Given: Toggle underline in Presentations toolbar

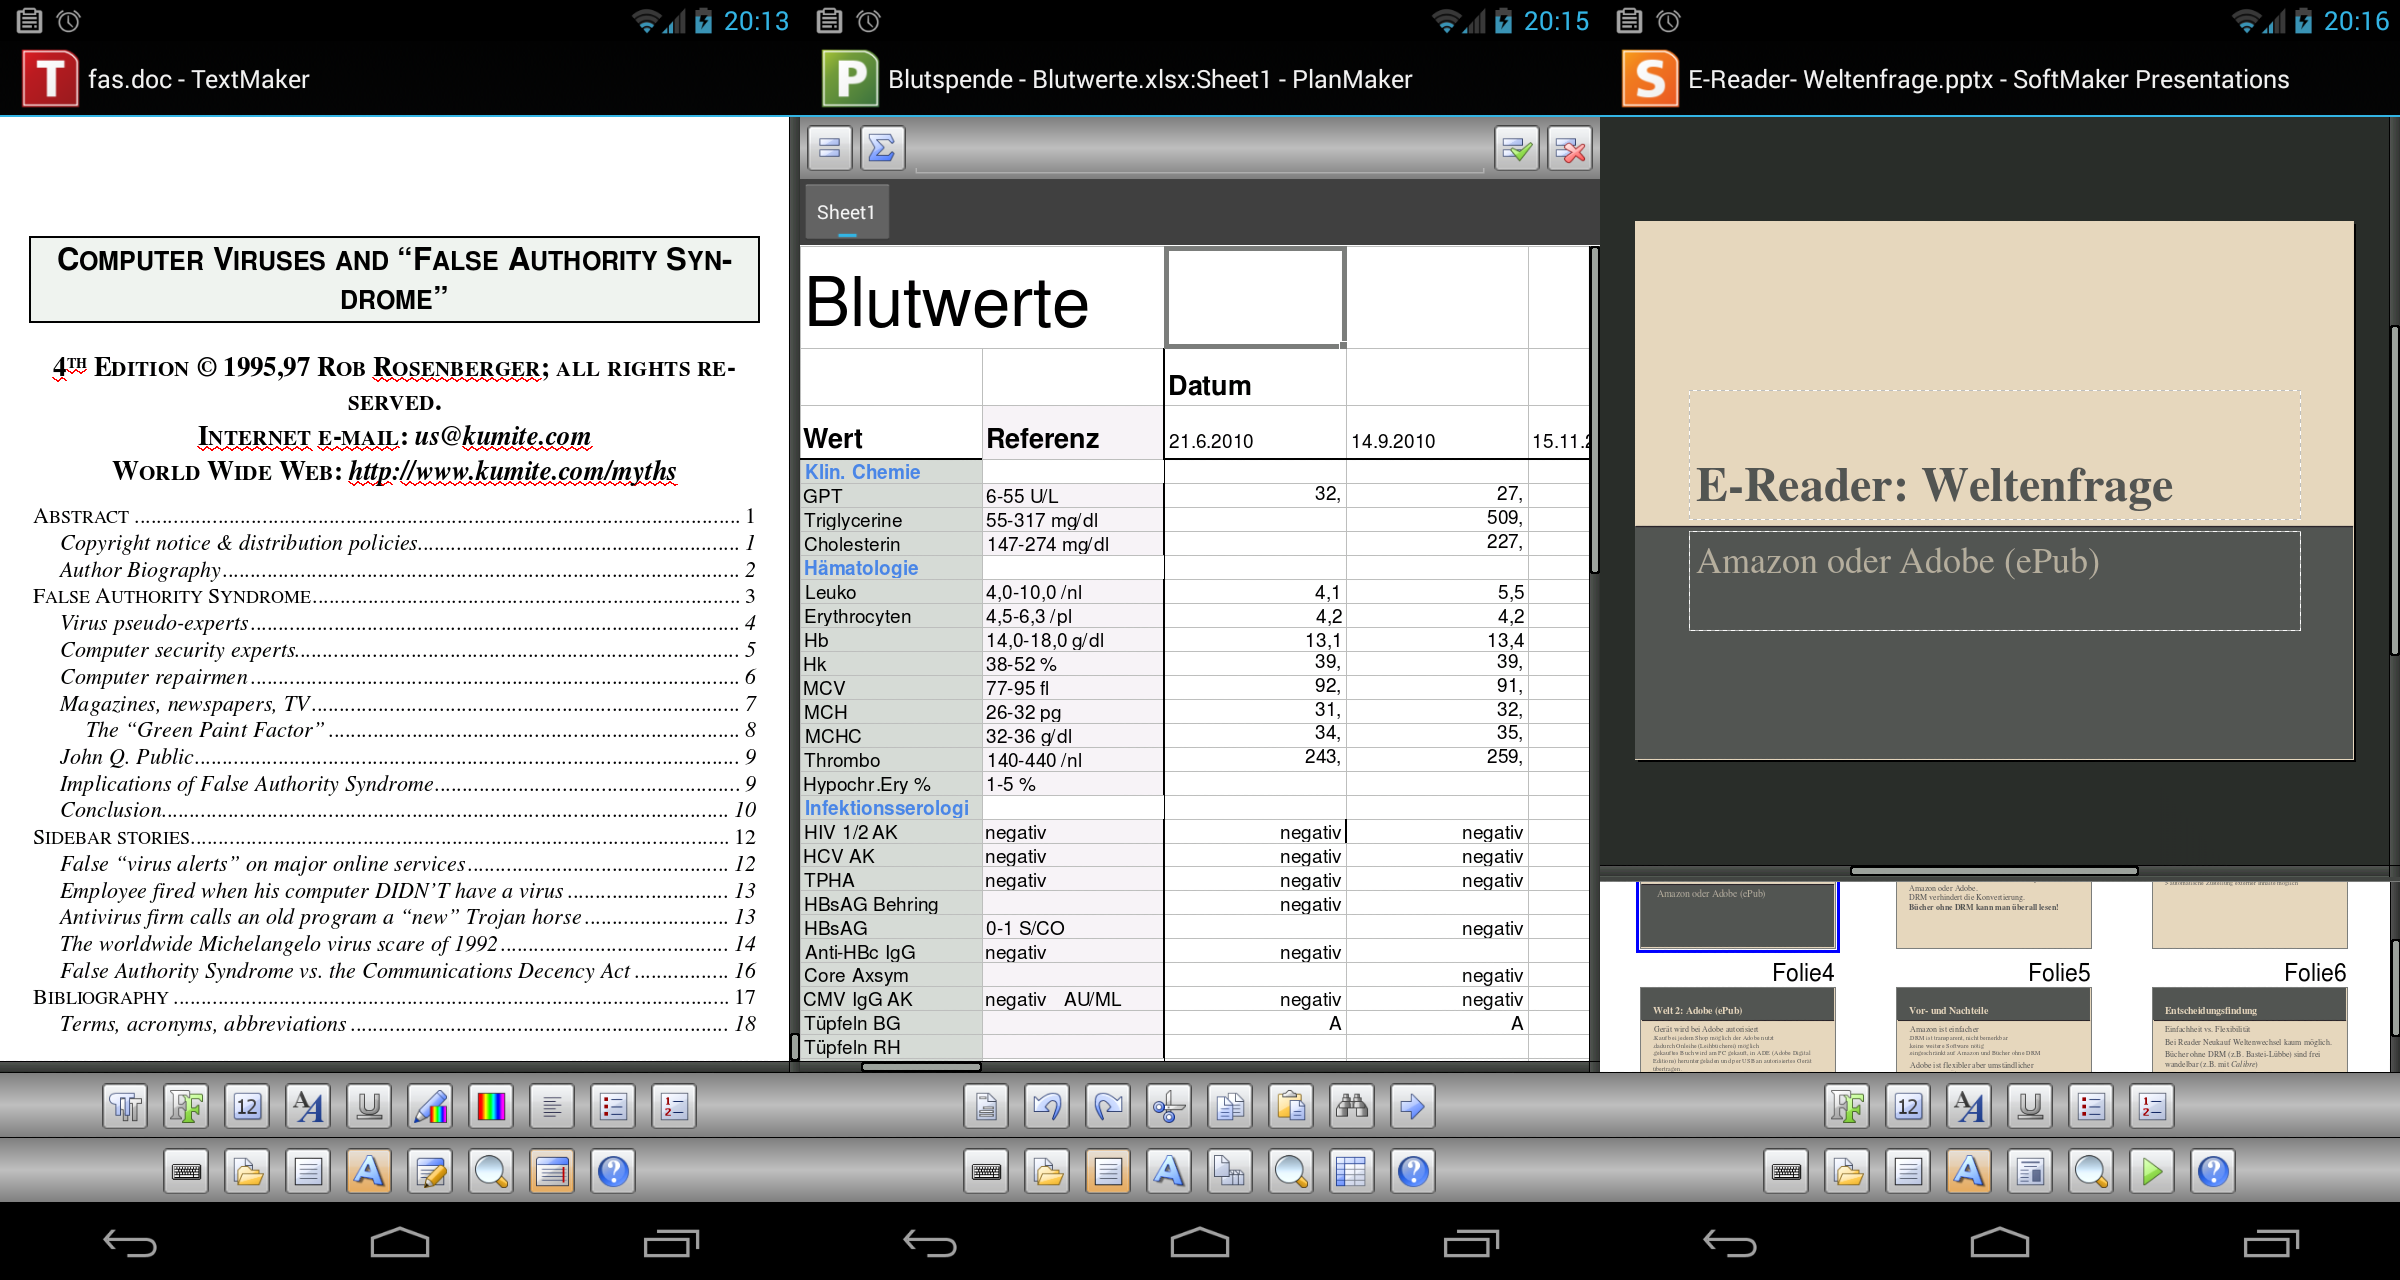Looking at the screenshot, I should pyautogui.click(x=2030, y=1106).
